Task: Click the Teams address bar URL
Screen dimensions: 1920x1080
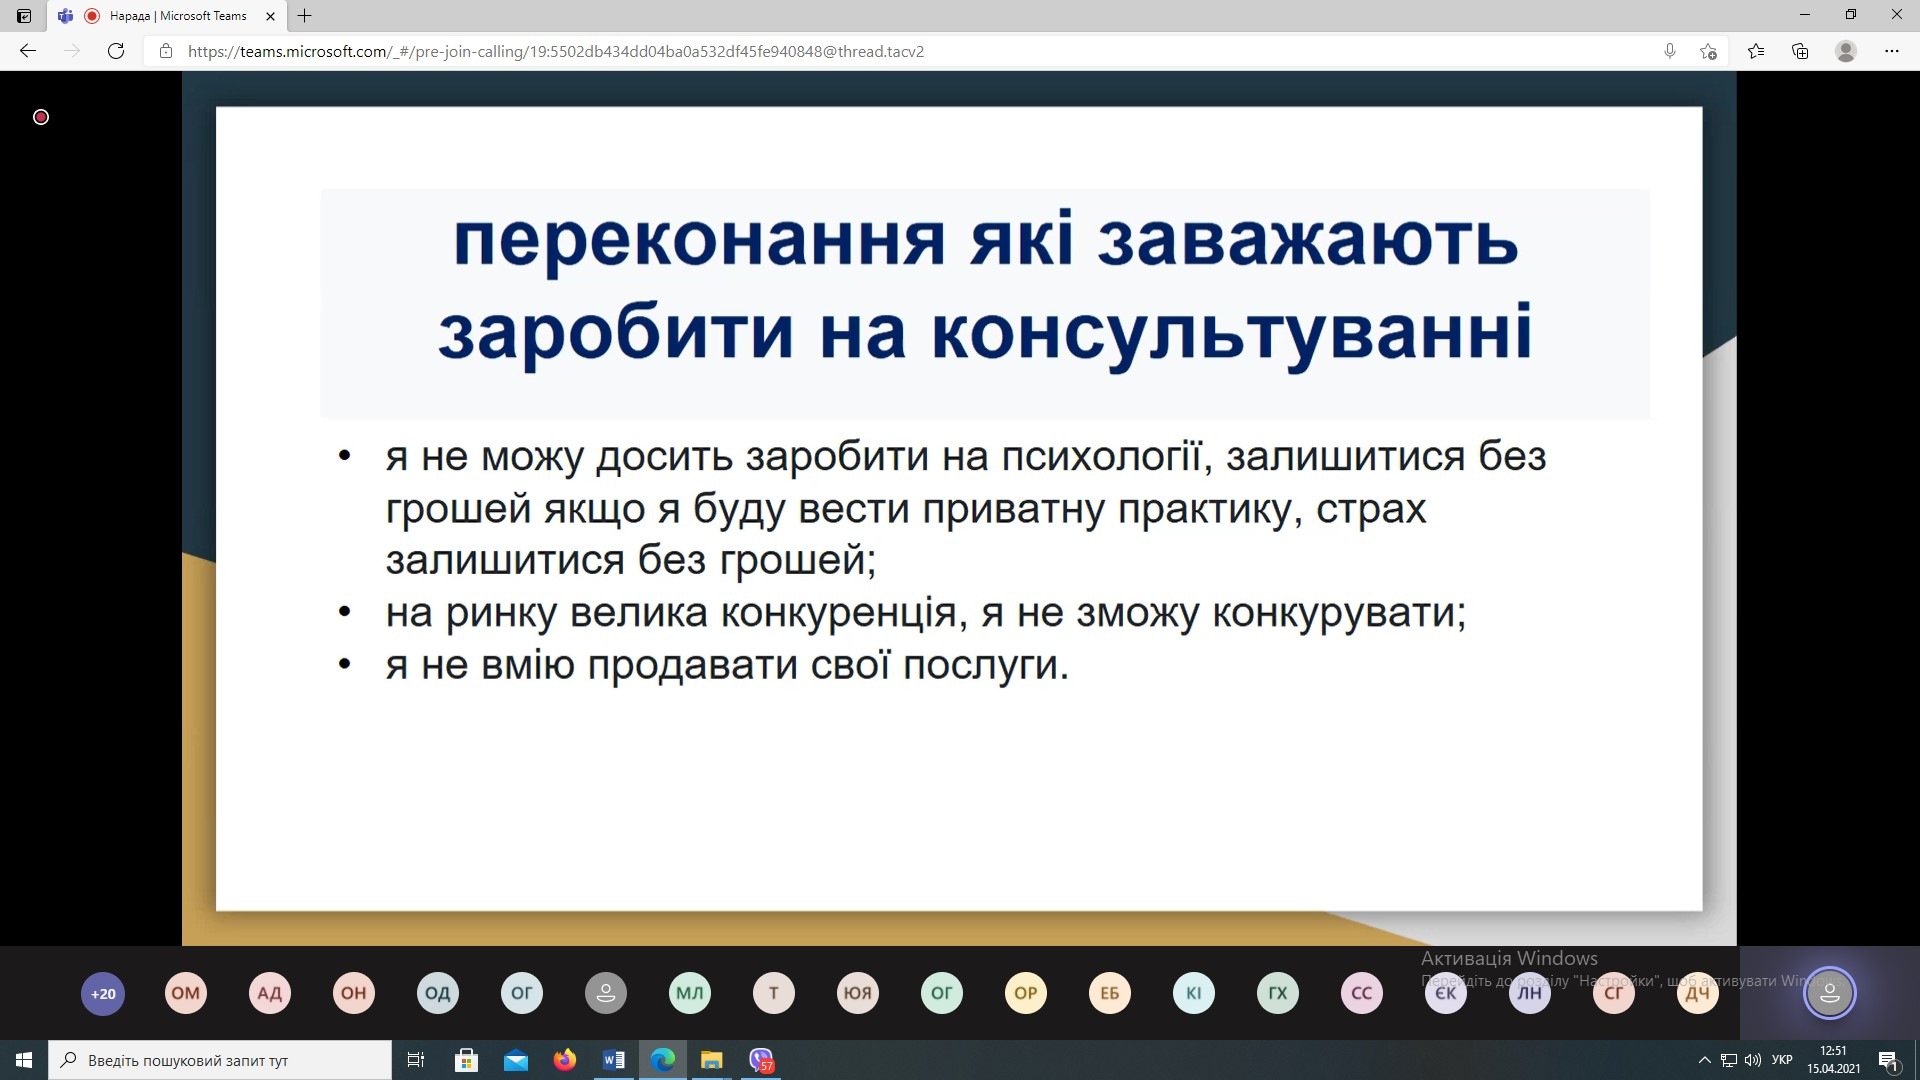Action: [x=556, y=51]
